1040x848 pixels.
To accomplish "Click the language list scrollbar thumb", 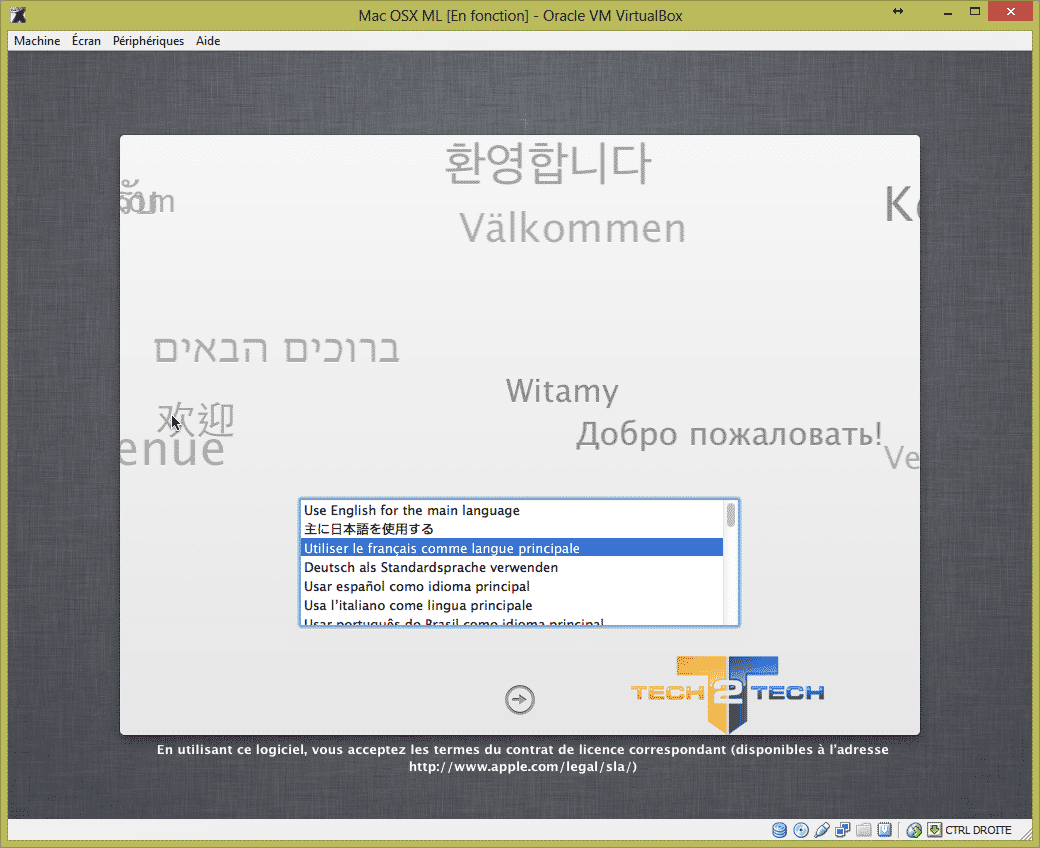I will coord(731,515).
